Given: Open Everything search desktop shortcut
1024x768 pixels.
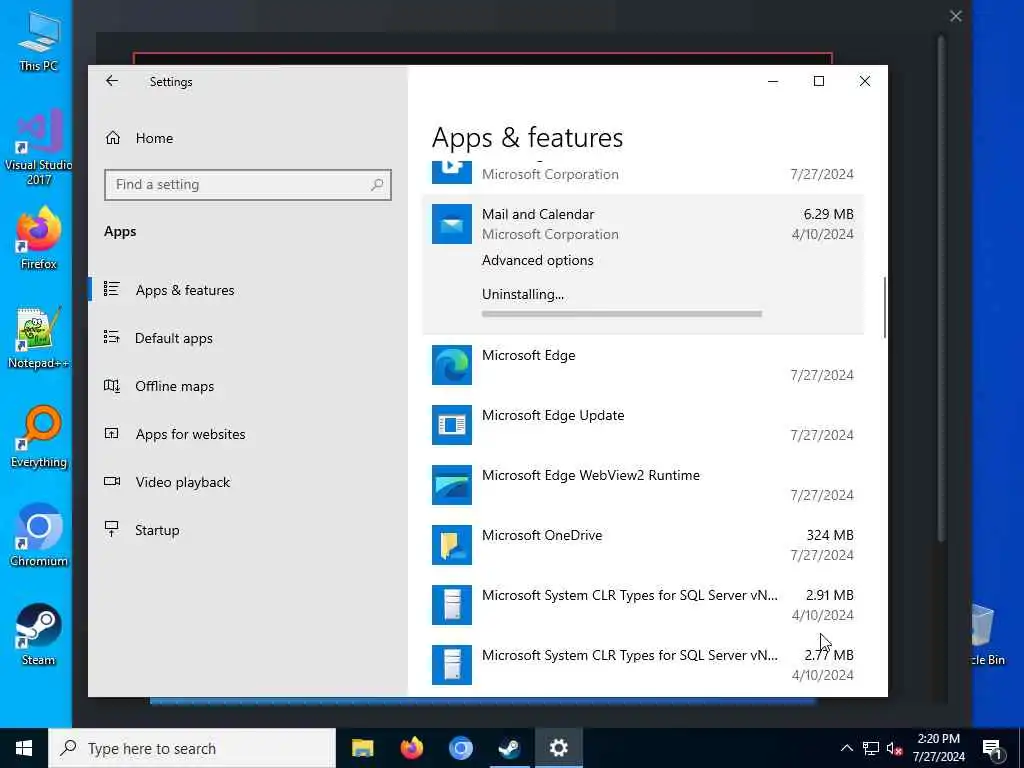Looking at the screenshot, I should pyautogui.click(x=38, y=437).
